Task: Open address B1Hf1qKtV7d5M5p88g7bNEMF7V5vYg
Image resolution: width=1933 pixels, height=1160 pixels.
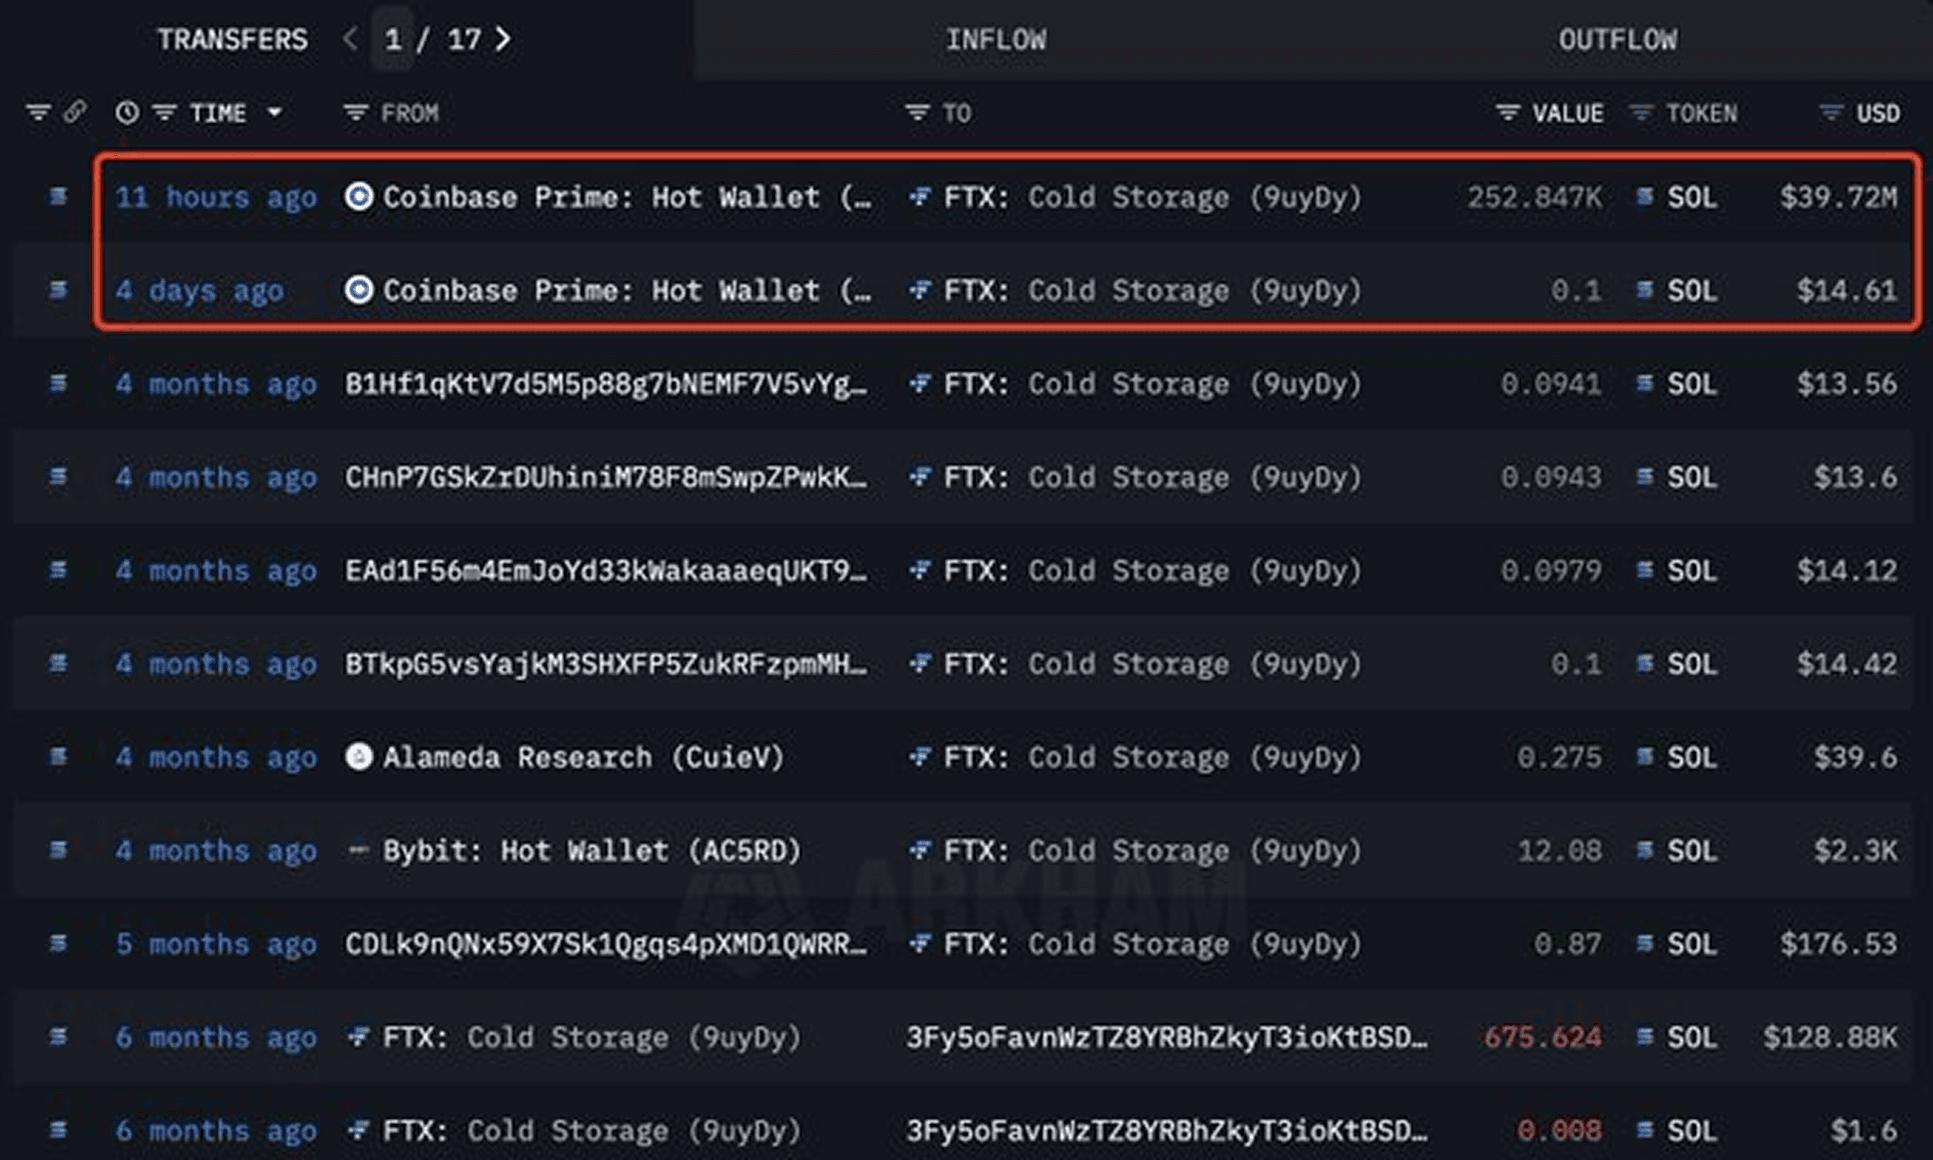Action: click(x=606, y=384)
